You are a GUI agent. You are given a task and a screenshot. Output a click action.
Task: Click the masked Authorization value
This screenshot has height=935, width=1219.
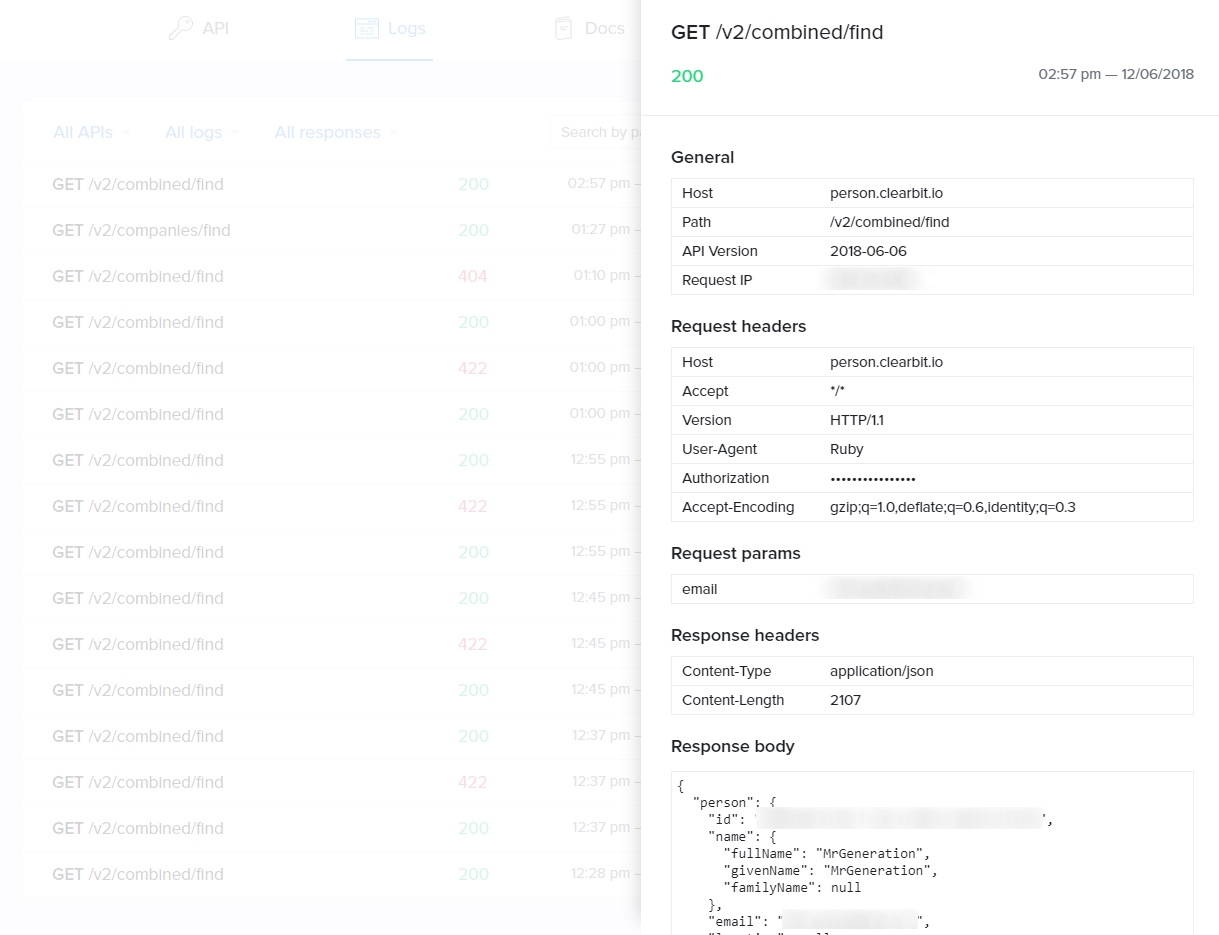(873, 479)
